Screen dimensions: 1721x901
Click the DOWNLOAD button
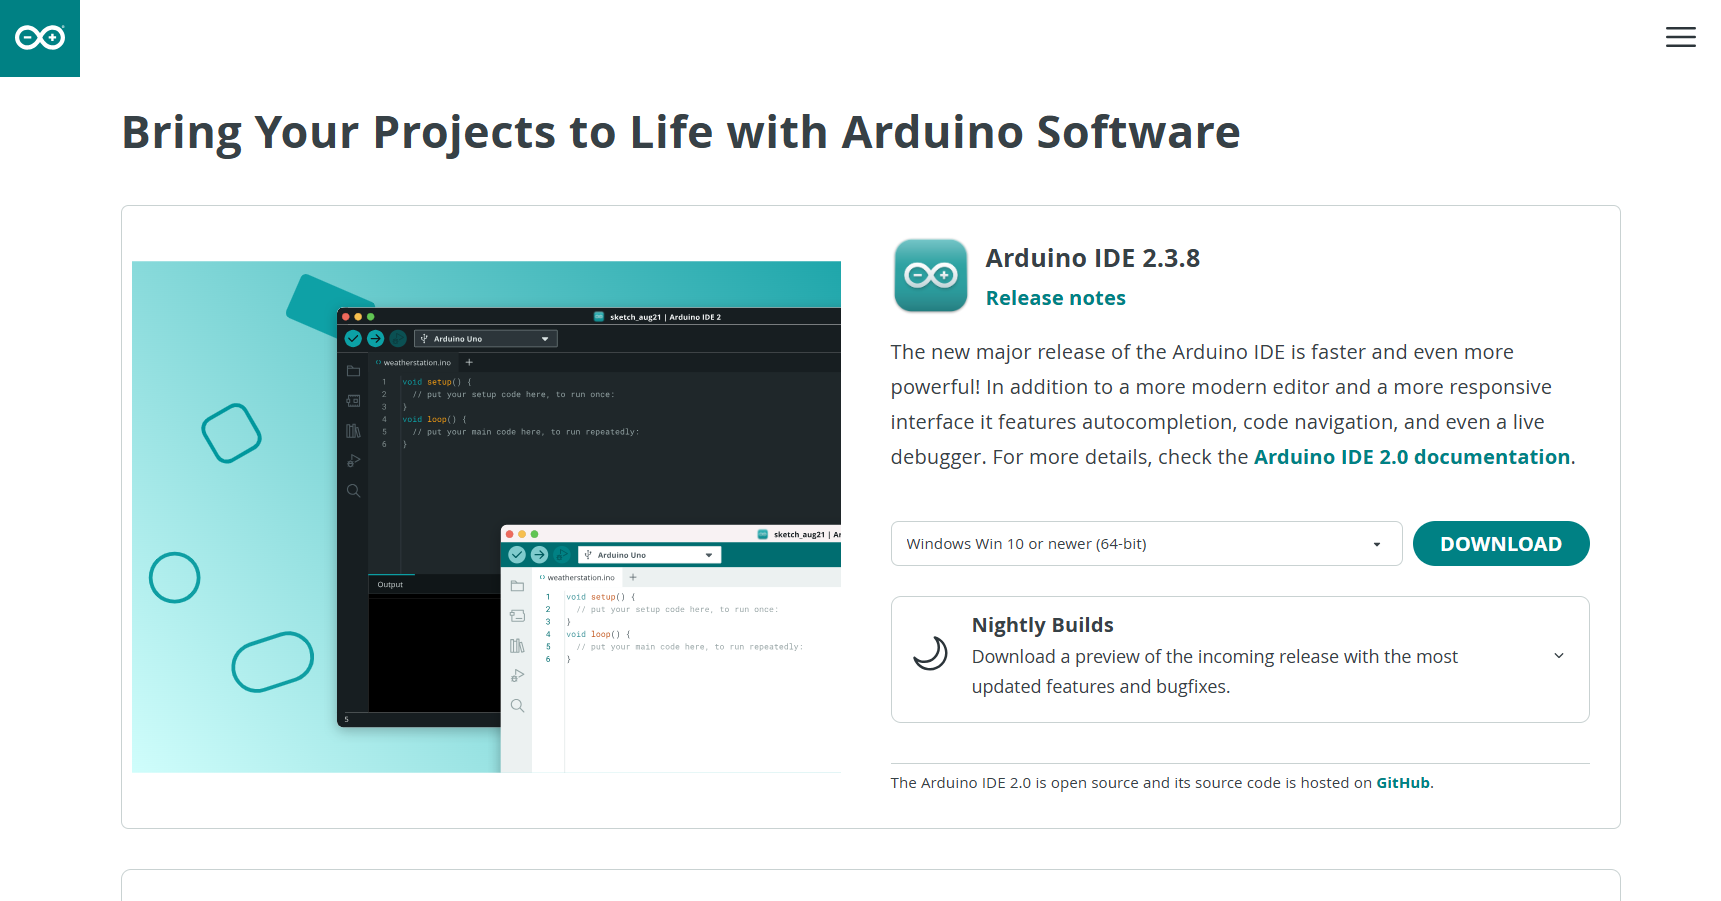(1500, 544)
